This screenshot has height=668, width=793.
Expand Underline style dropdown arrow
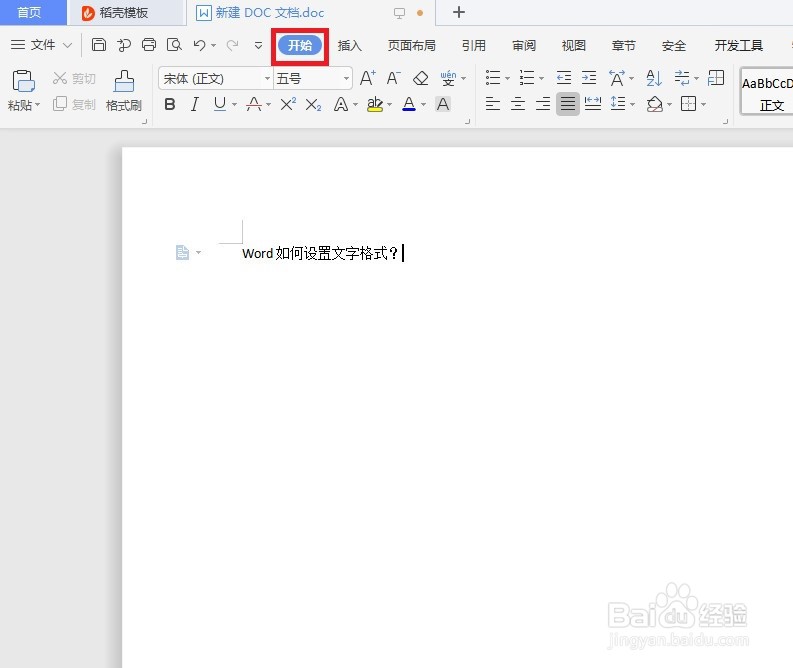234,105
